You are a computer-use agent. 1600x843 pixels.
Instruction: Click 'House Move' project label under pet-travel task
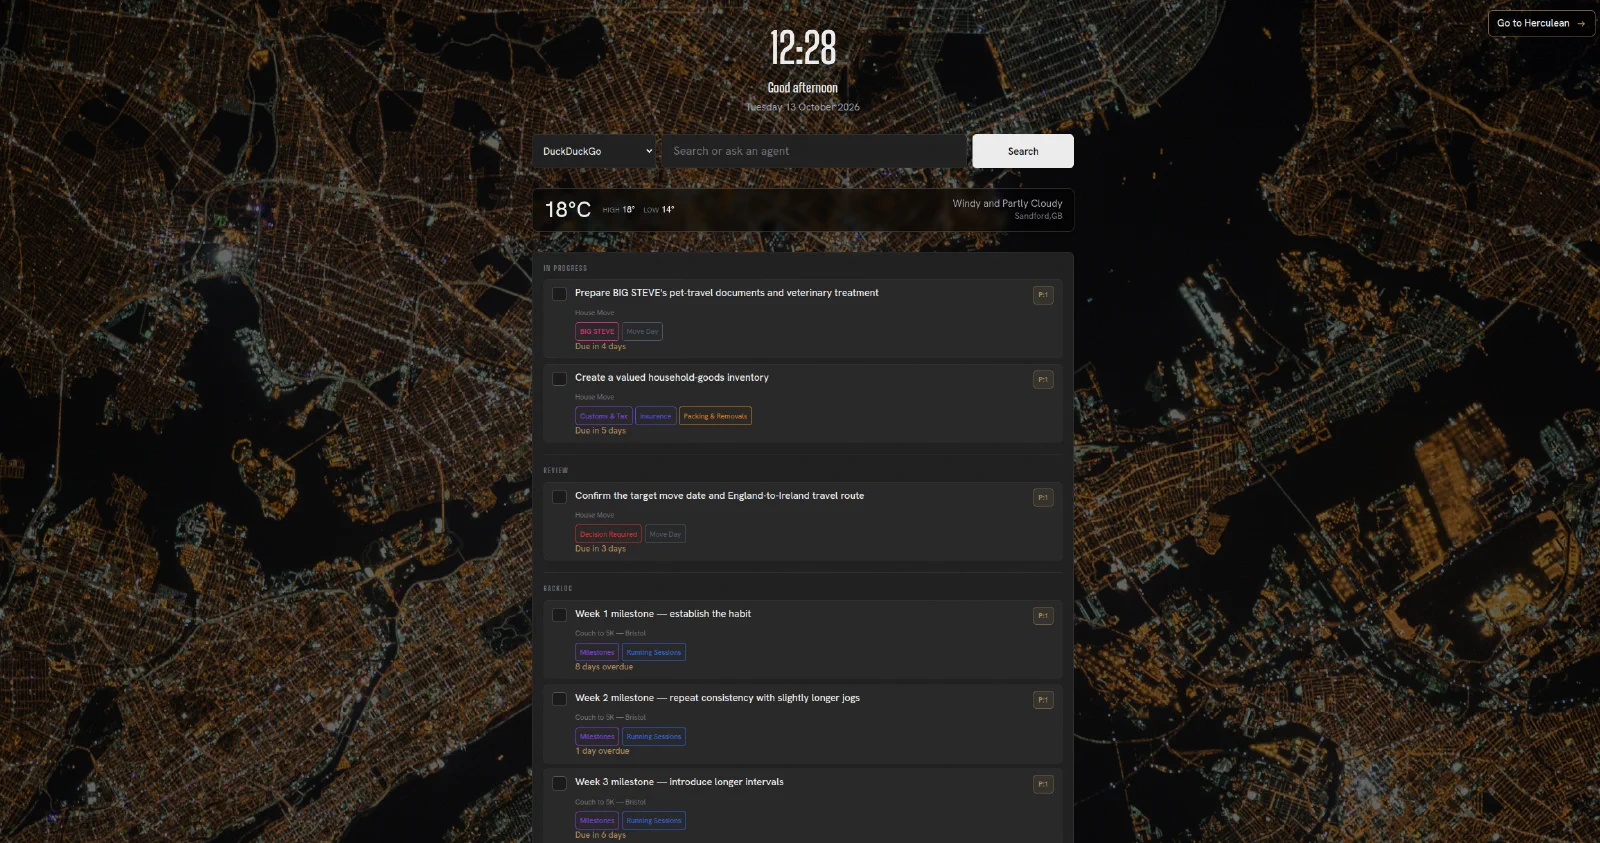click(x=595, y=313)
